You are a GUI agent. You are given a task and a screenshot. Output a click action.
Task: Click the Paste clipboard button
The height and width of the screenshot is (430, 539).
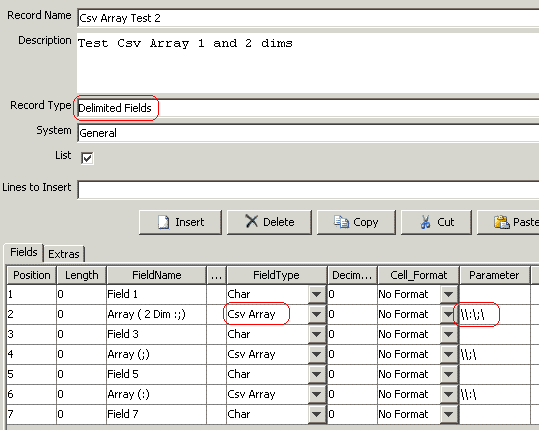509,222
